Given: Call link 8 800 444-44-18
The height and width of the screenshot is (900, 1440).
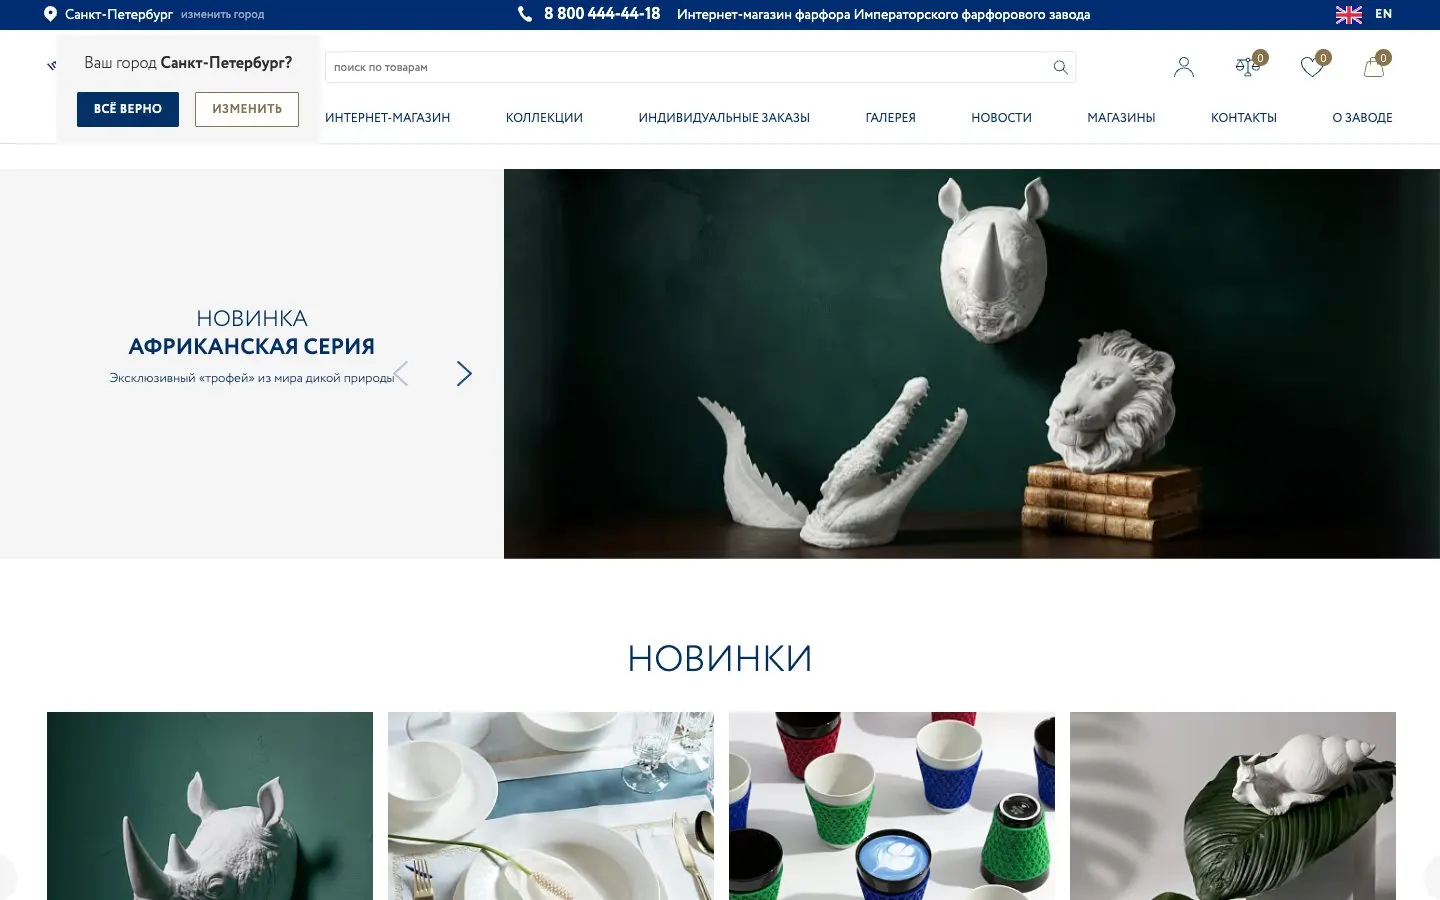Looking at the screenshot, I should pos(602,14).
